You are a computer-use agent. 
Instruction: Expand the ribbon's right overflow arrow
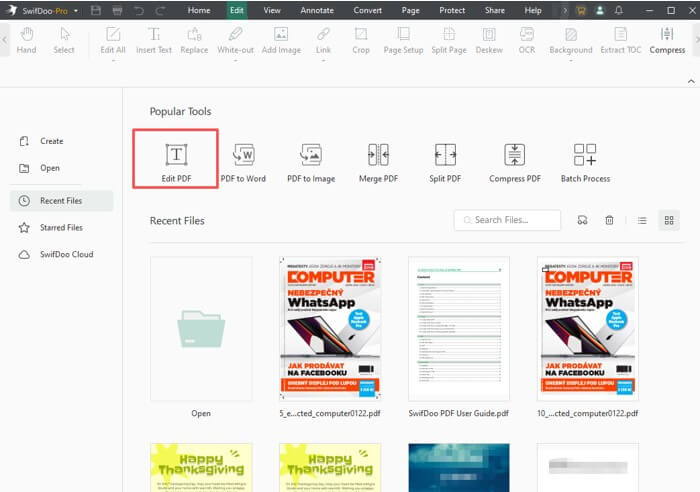(x=697, y=40)
